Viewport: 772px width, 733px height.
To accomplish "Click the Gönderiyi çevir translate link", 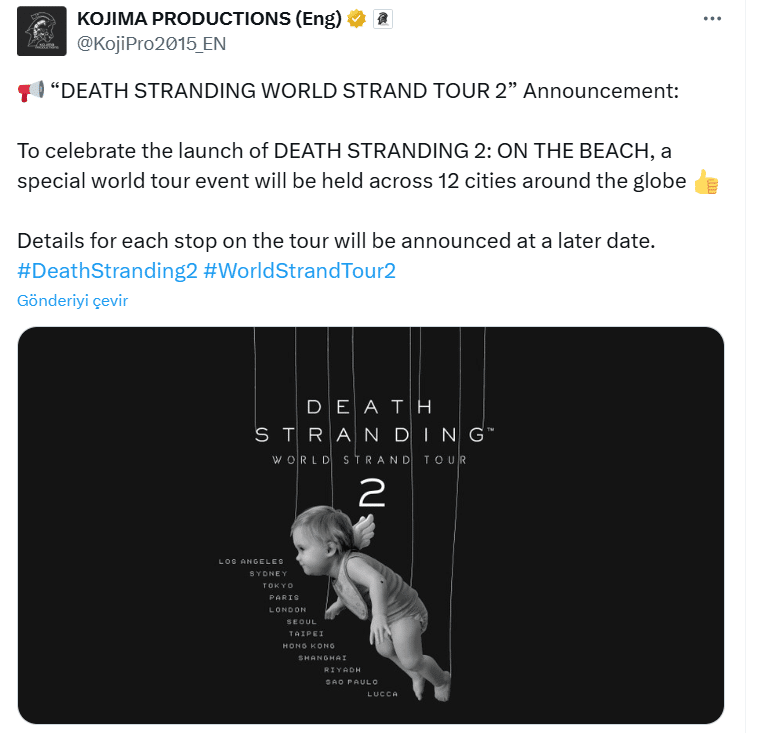I will coord(72,300).
